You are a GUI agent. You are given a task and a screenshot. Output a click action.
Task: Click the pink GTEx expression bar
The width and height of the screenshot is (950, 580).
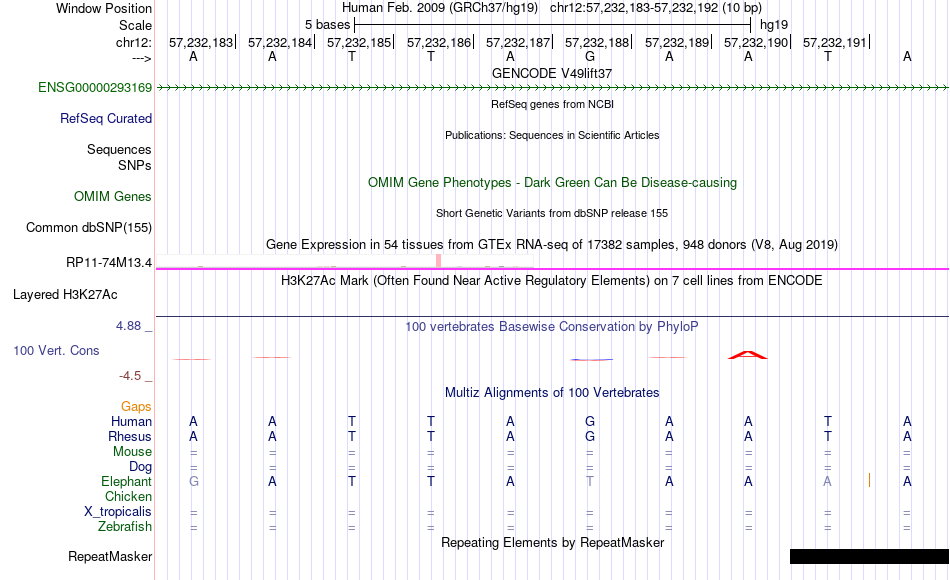[x=439, y=261]
